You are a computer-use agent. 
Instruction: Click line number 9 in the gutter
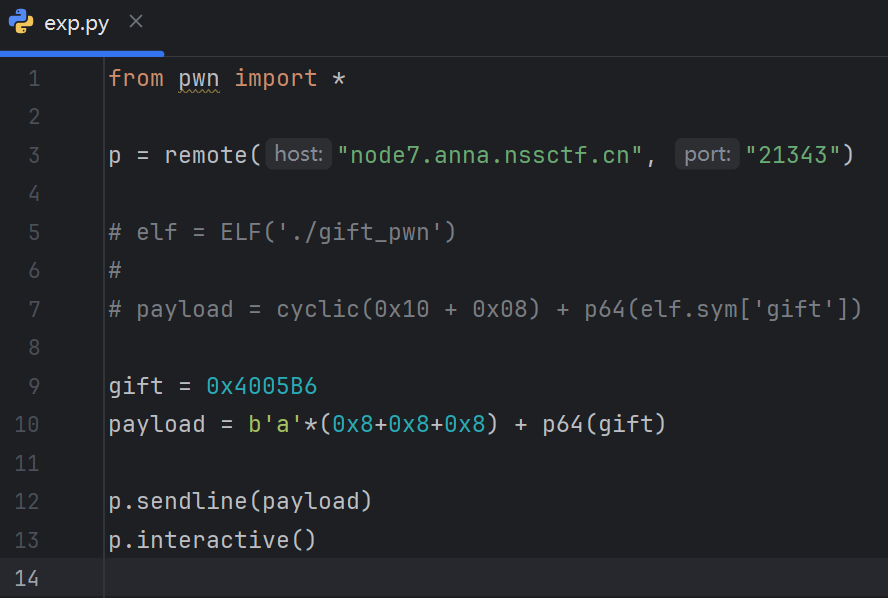tap(34, 386)
